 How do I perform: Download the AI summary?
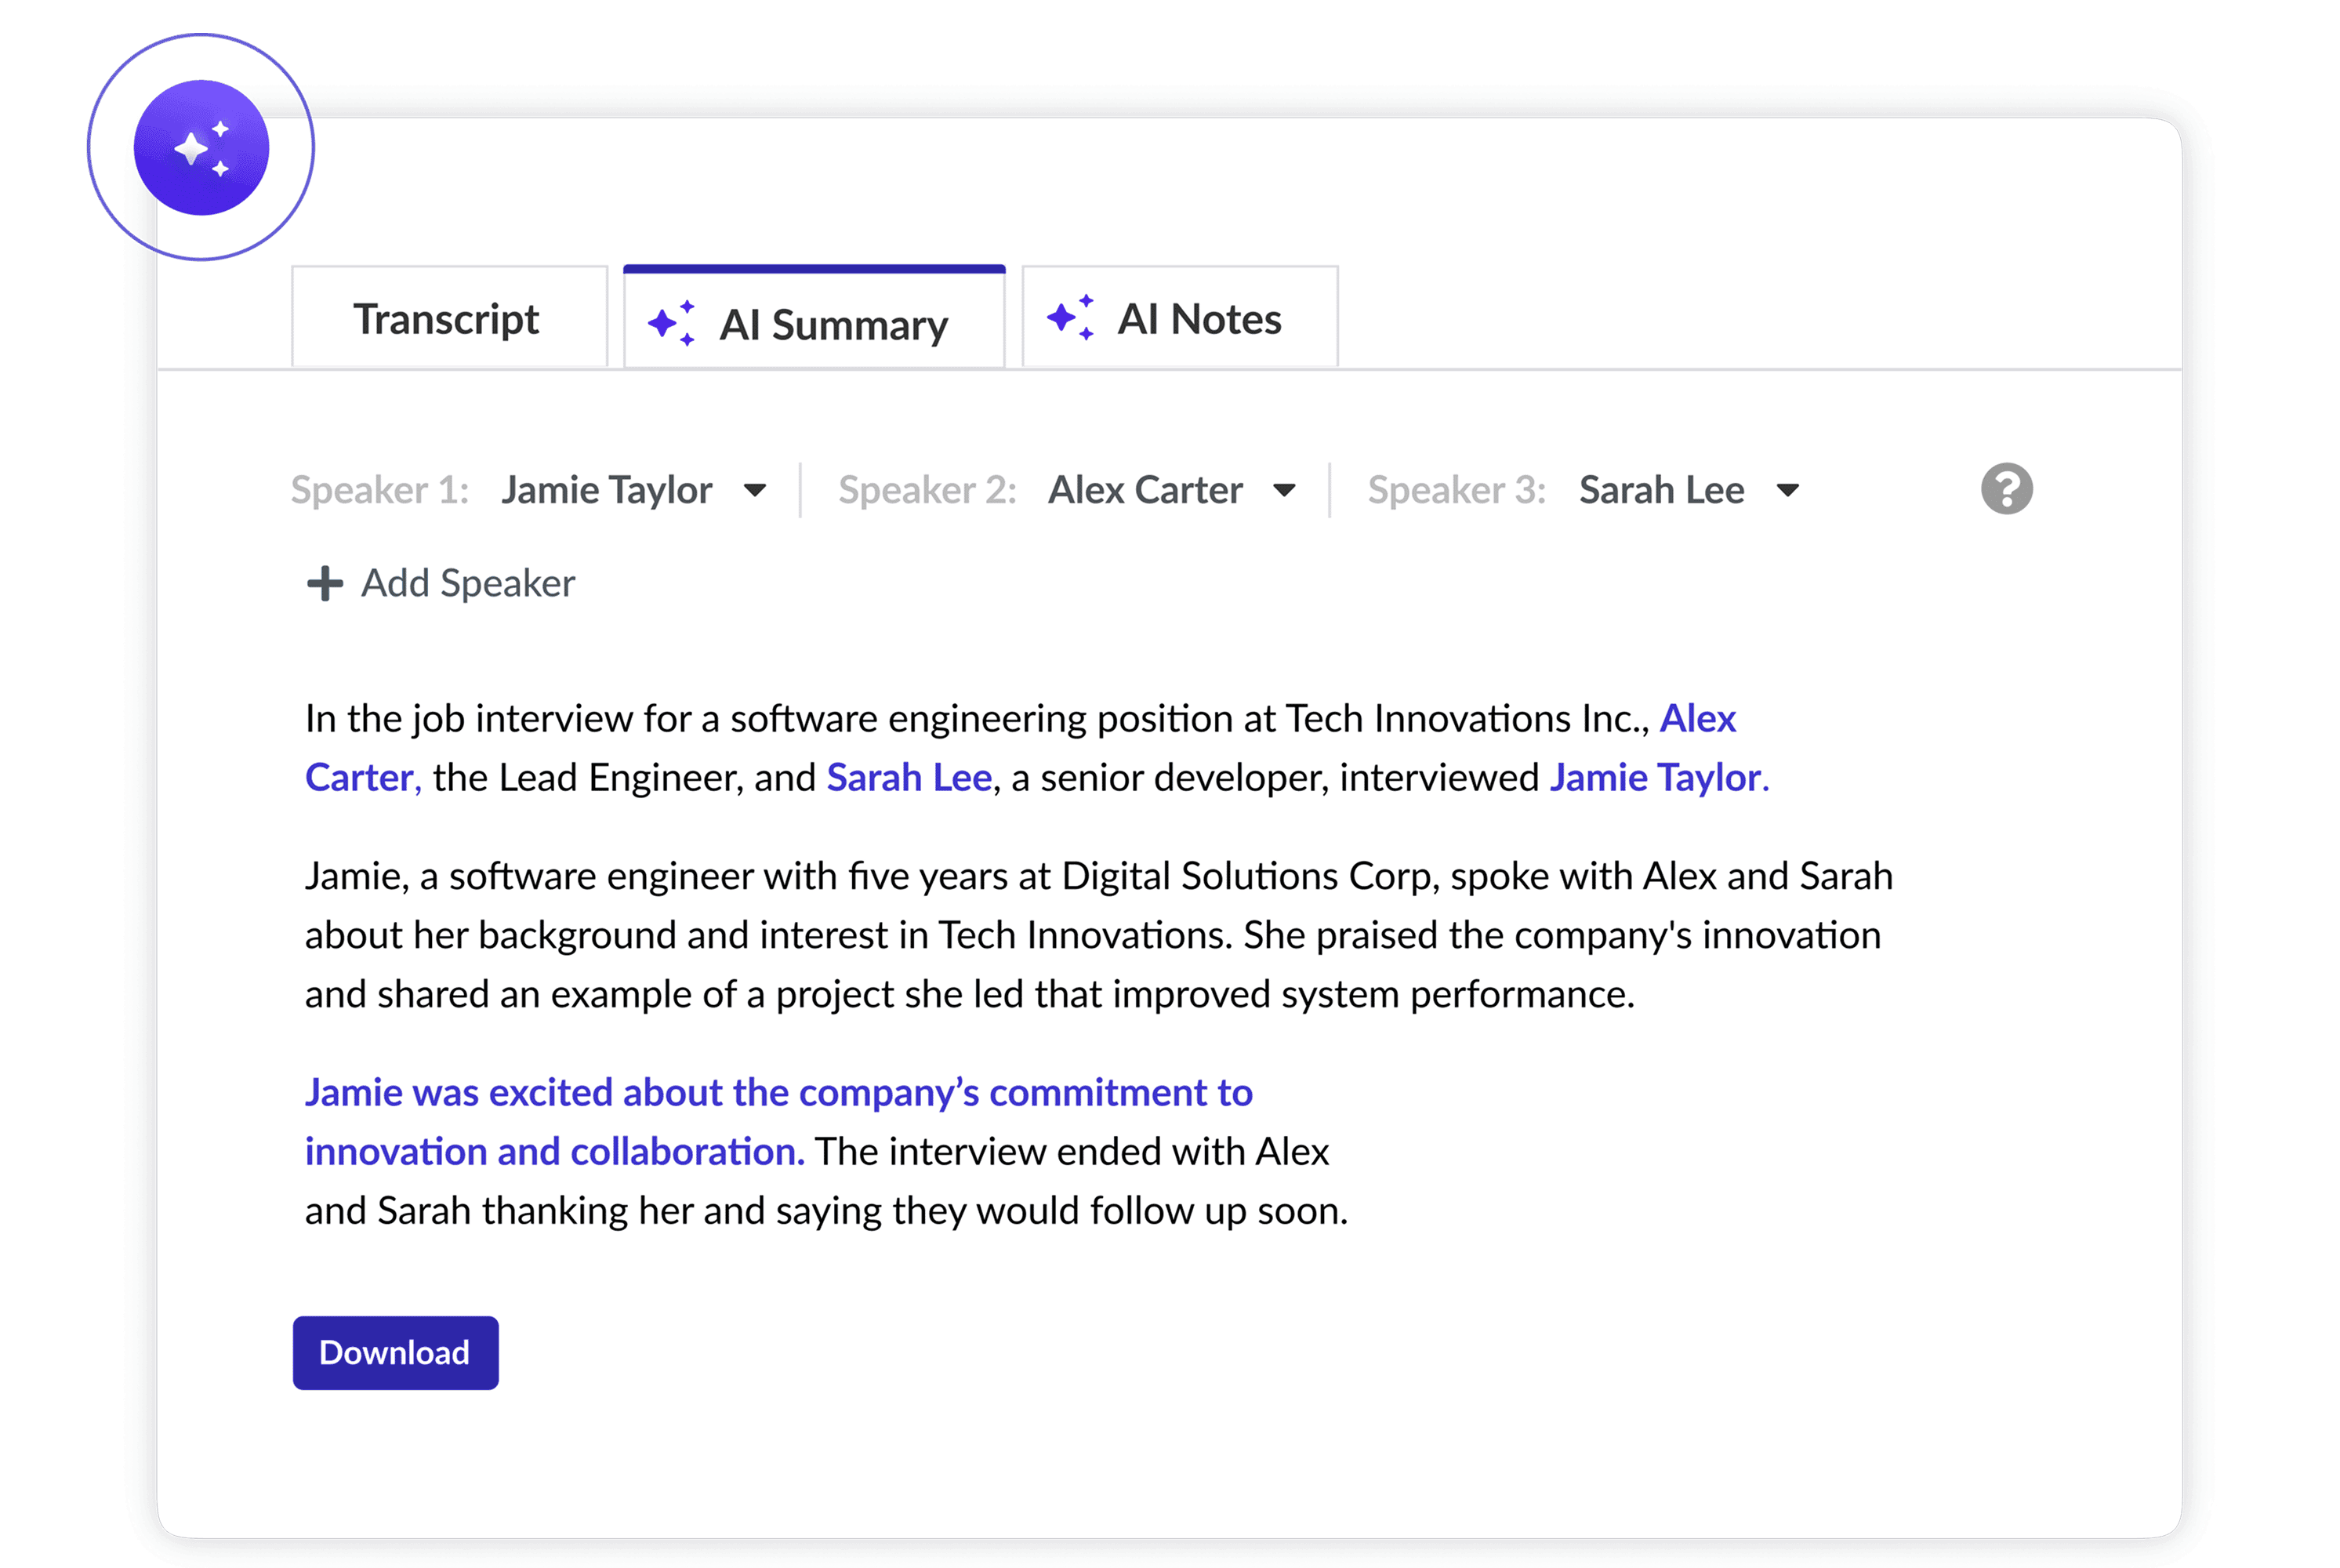[x=395, y=1352]
